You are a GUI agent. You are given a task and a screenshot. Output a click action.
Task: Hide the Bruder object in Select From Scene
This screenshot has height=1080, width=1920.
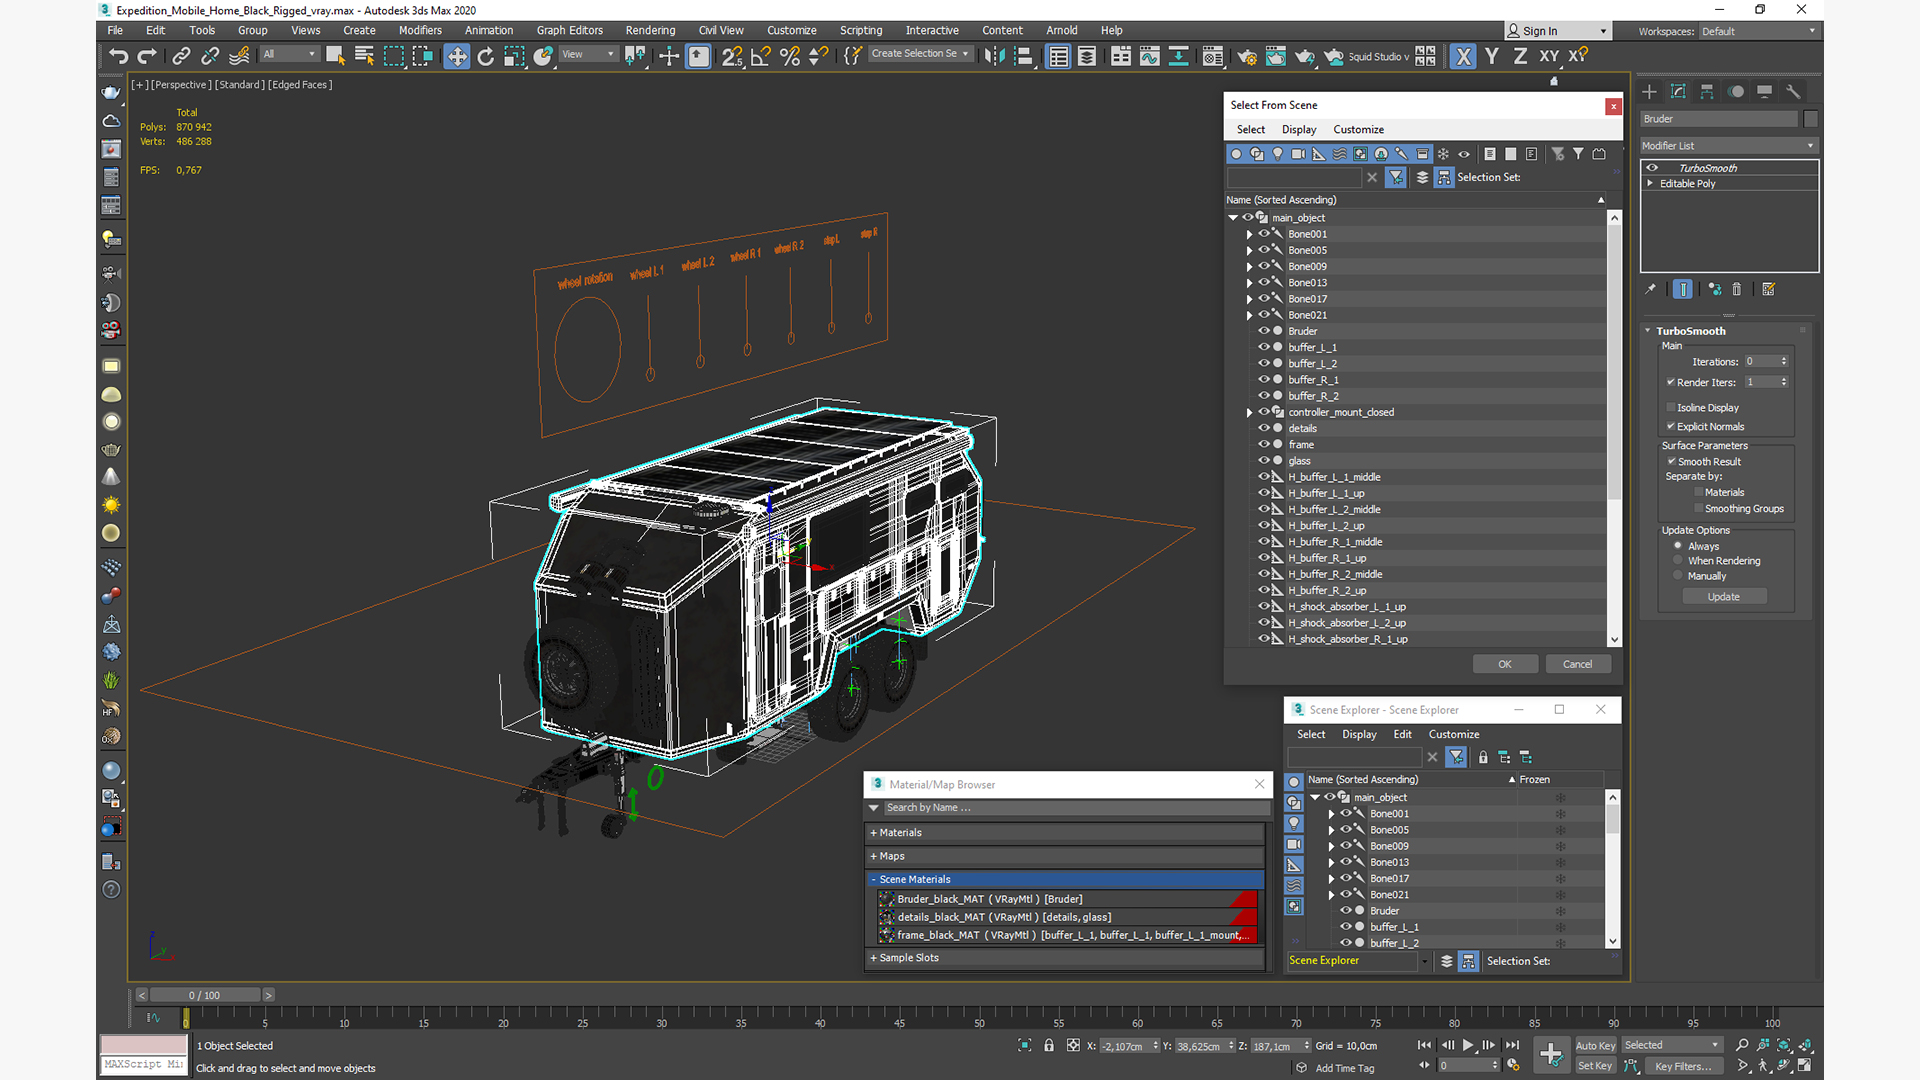[1263, 331]
